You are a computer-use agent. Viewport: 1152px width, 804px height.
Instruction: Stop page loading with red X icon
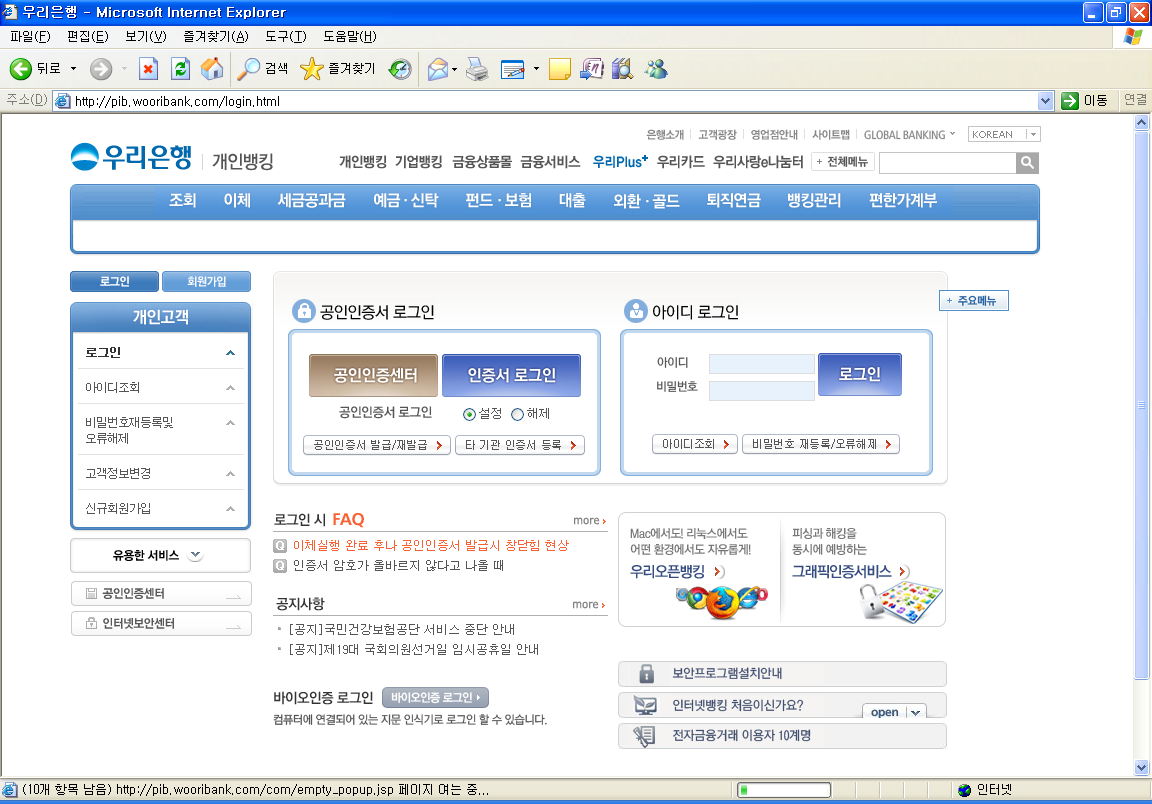coord(148,69)
